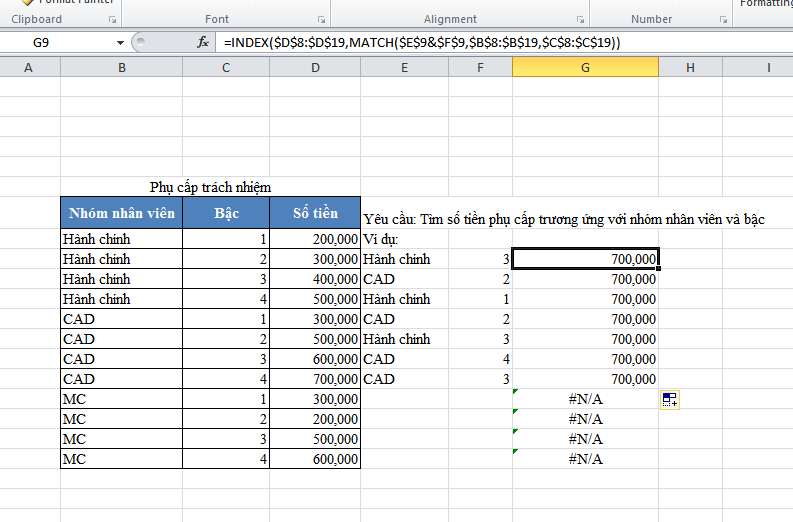The height and width of the screenshot is (522, 793).
Task: Open the Font dialog launcher
Action: pyautogui.click(x=321, y=20)
